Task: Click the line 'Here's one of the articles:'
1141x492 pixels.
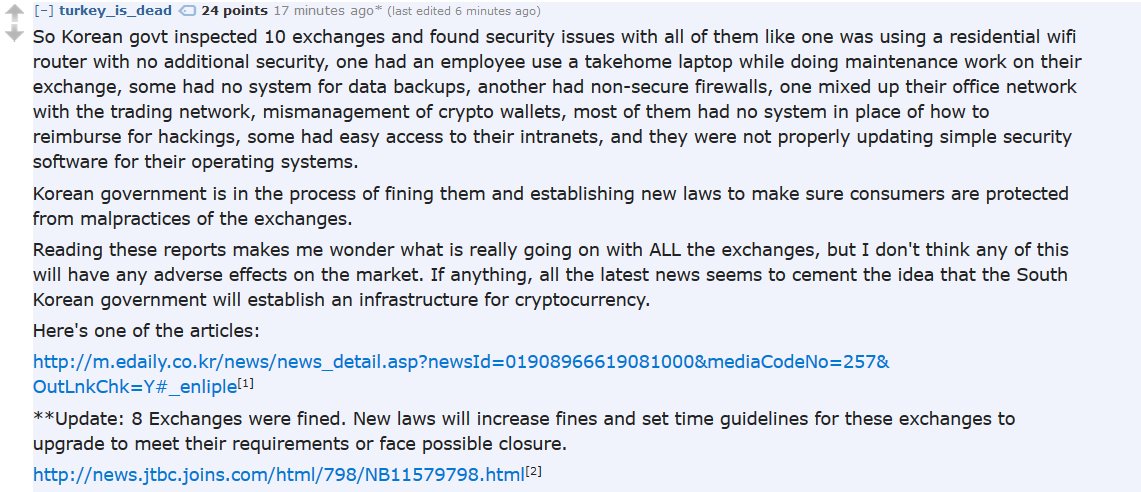Action: coord(146,331)
